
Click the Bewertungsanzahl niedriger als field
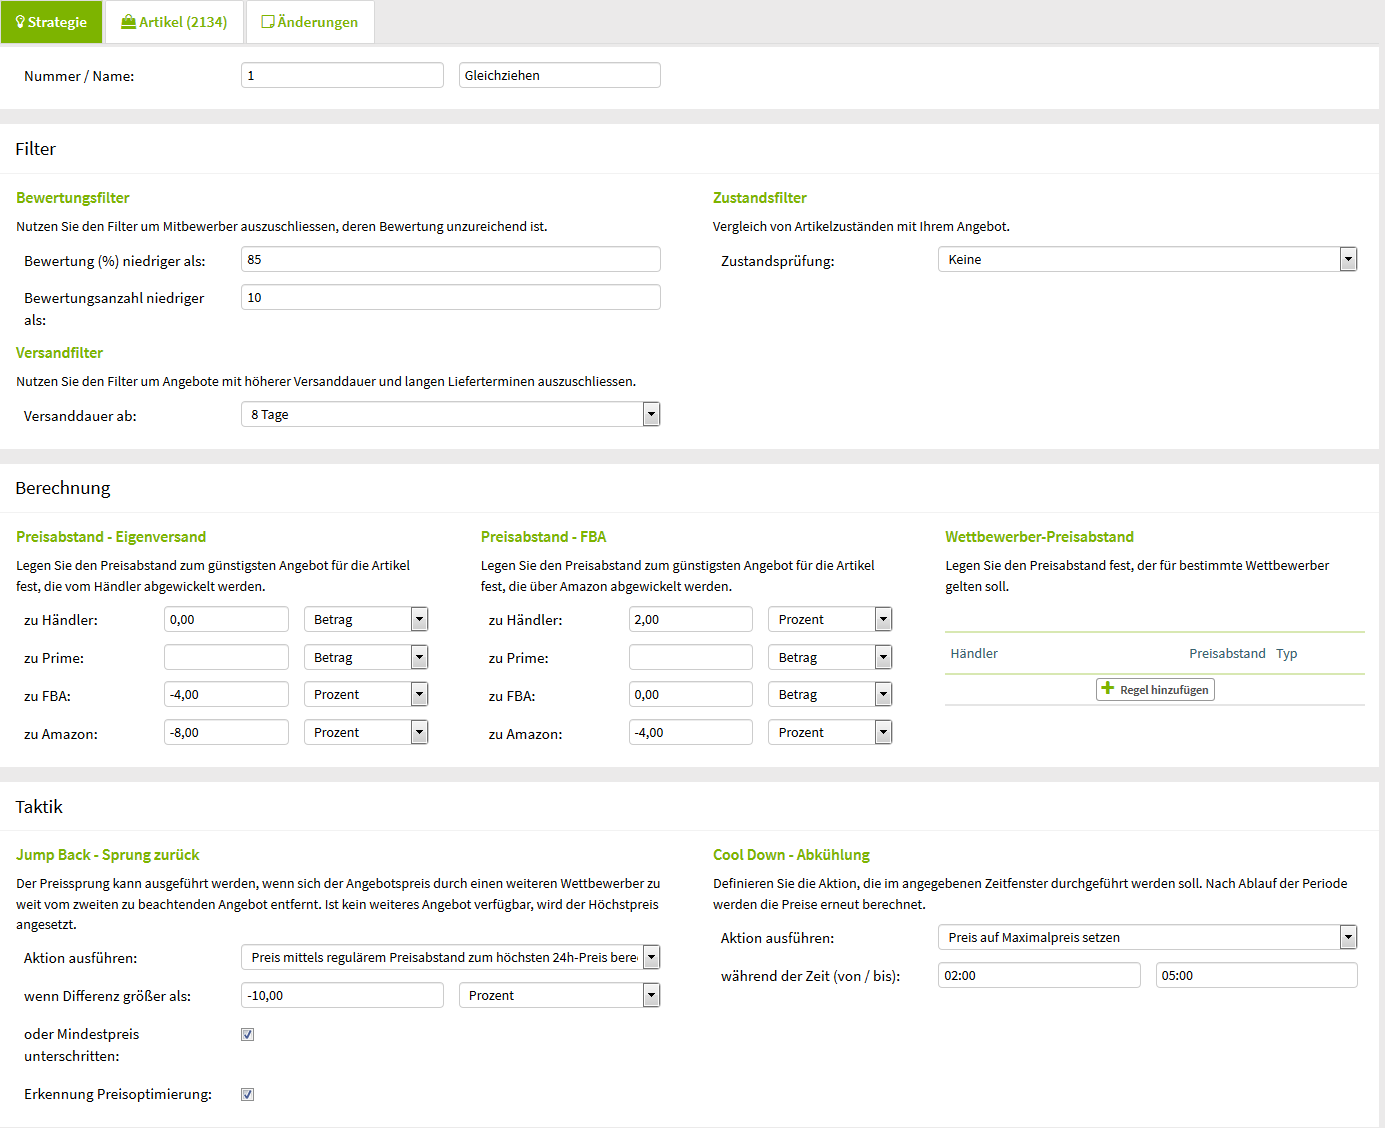click(x=451, y=297)
